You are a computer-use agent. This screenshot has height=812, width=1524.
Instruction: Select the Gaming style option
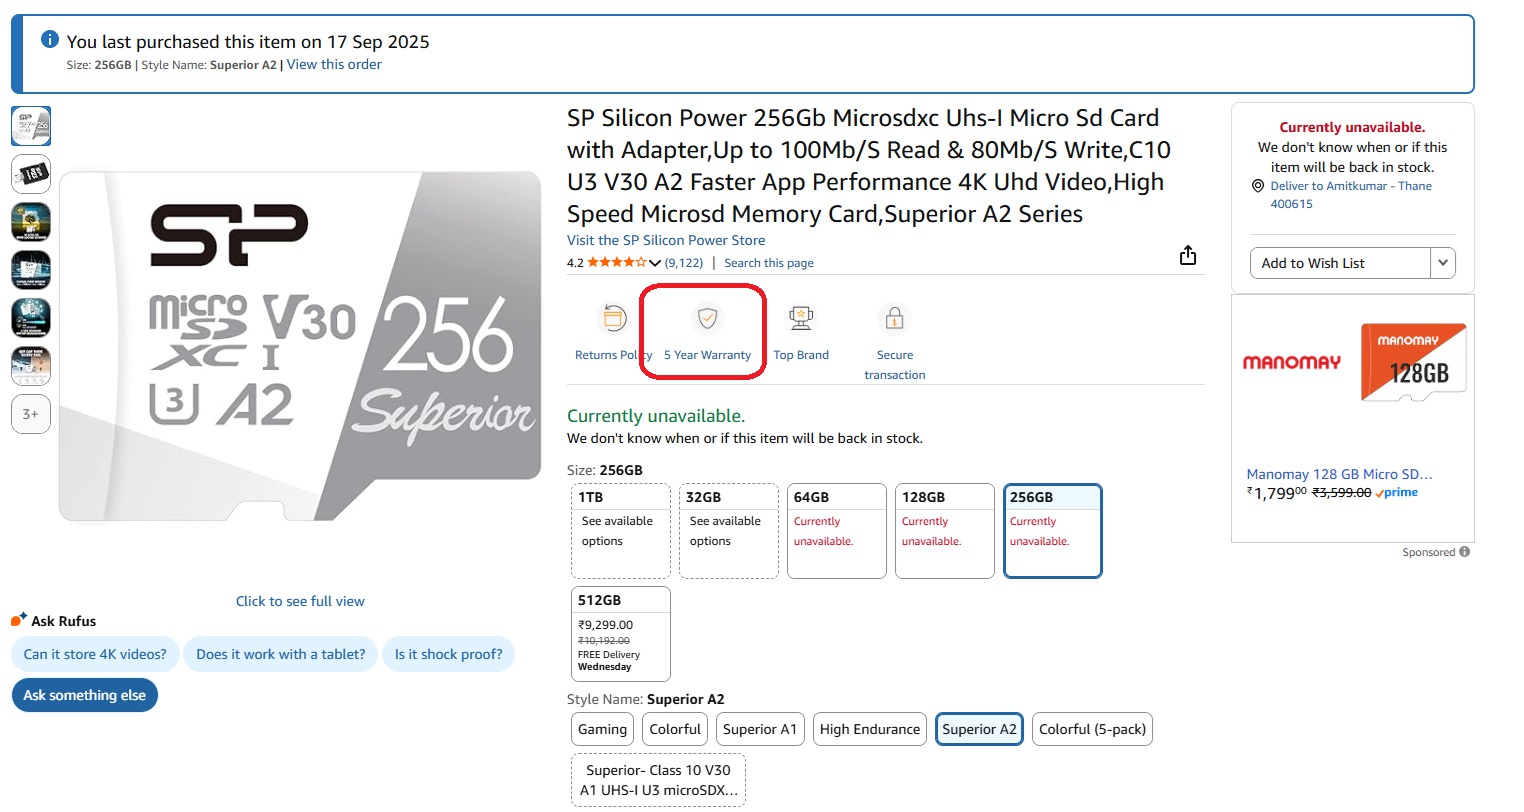pos(602,729)
